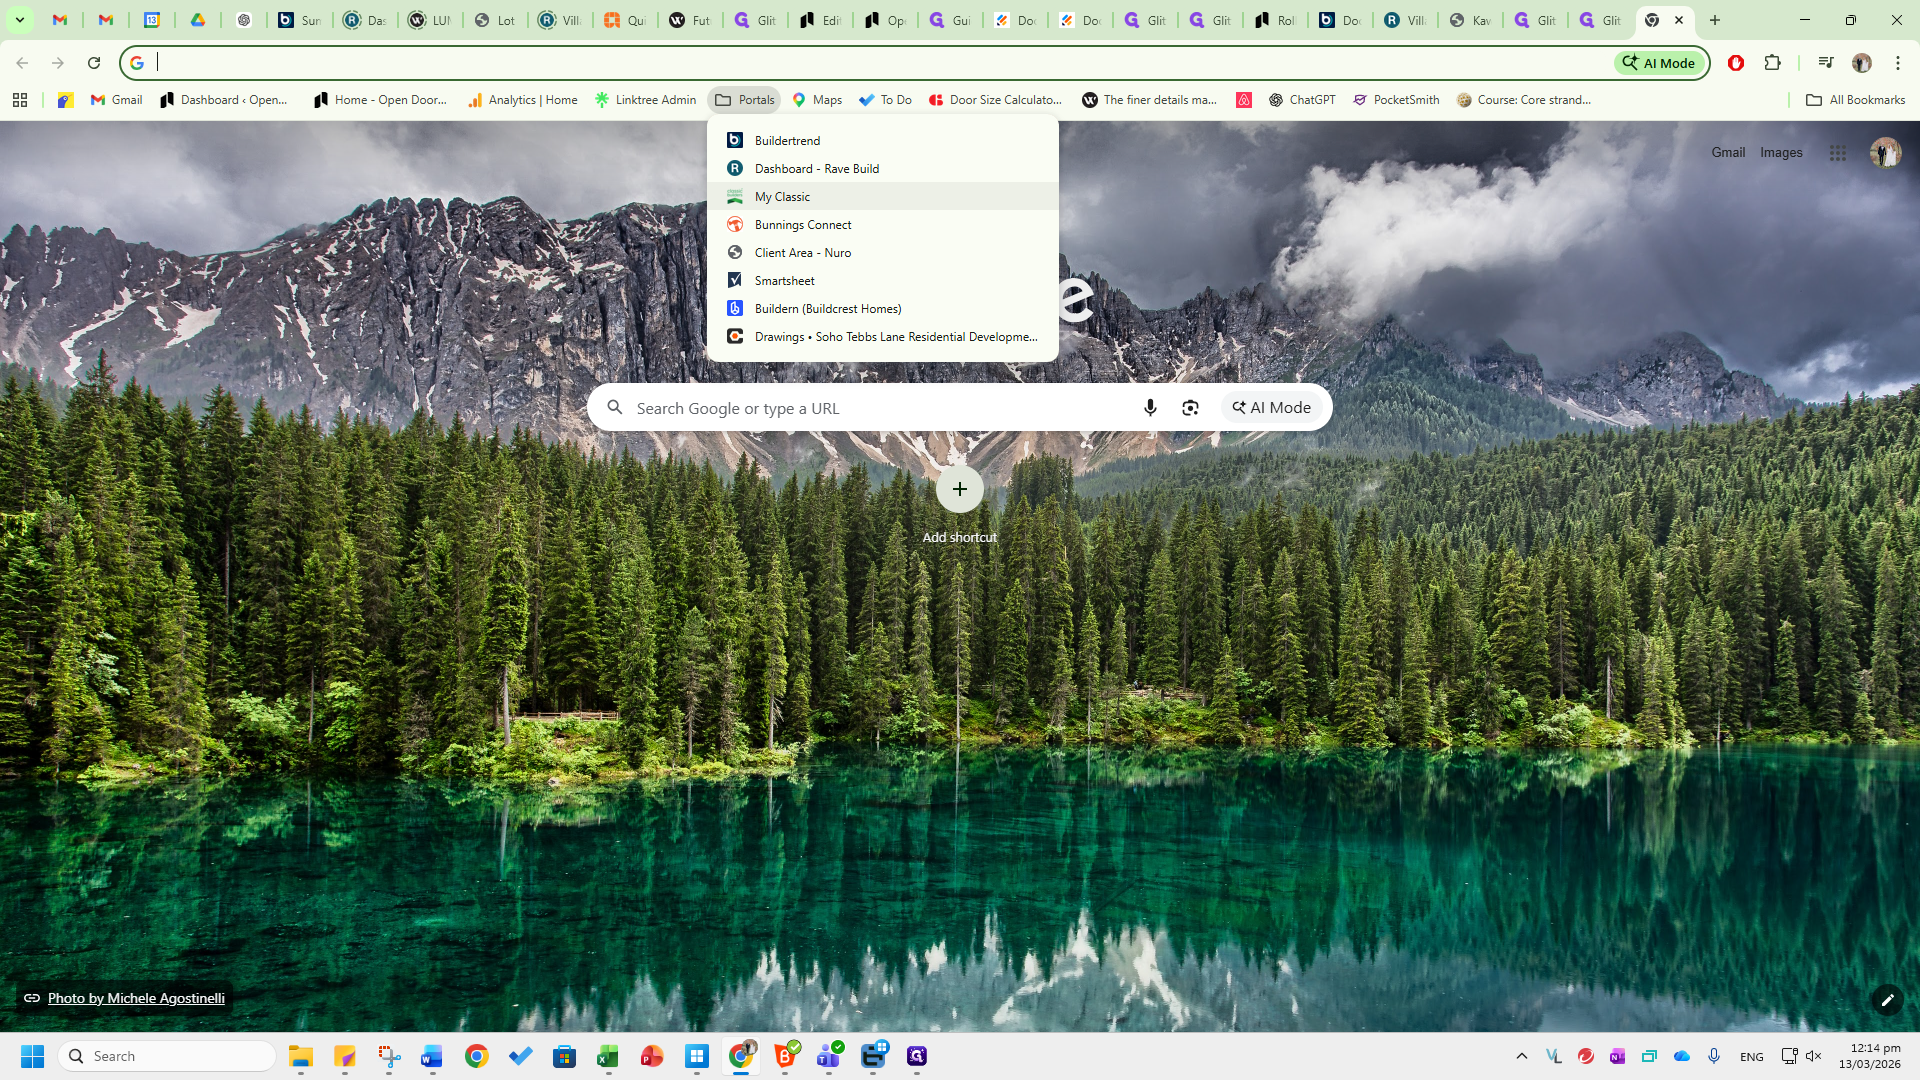Expand the tab search dropdown arrow
Viewport: 1920px width, 1080px height.
click(x=19, y=20)
